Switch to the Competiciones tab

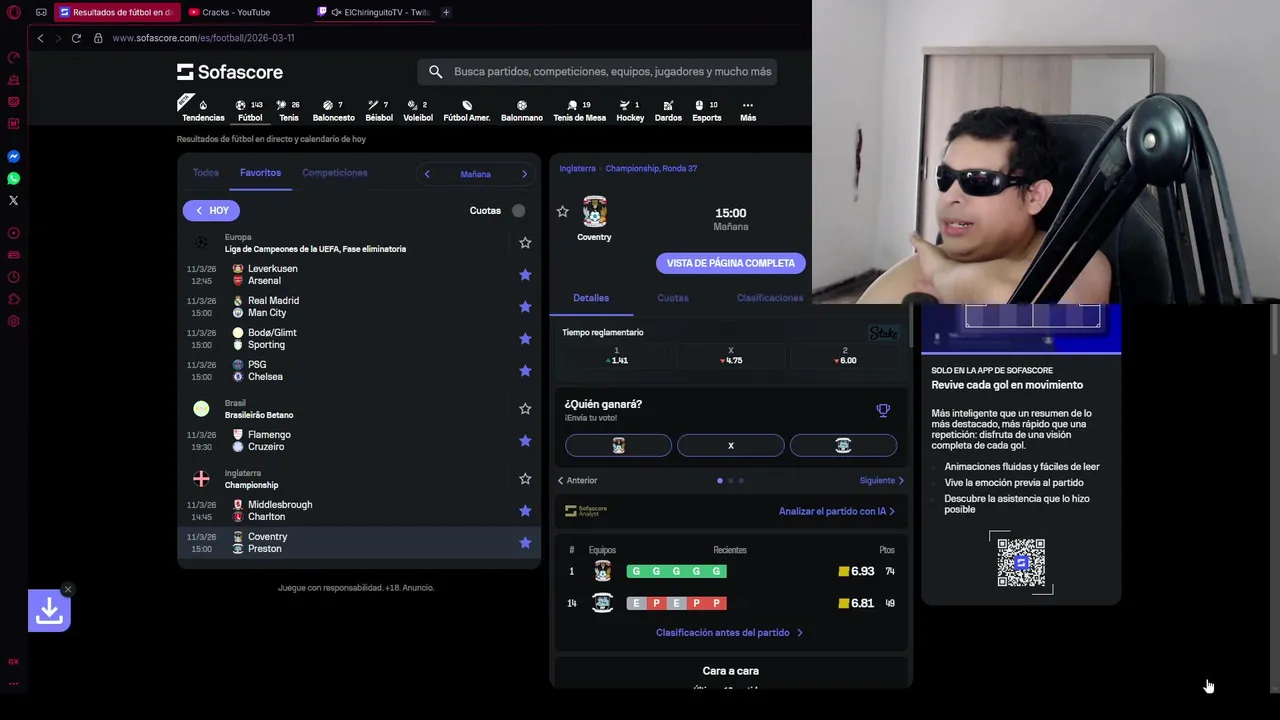coord(335,173)
